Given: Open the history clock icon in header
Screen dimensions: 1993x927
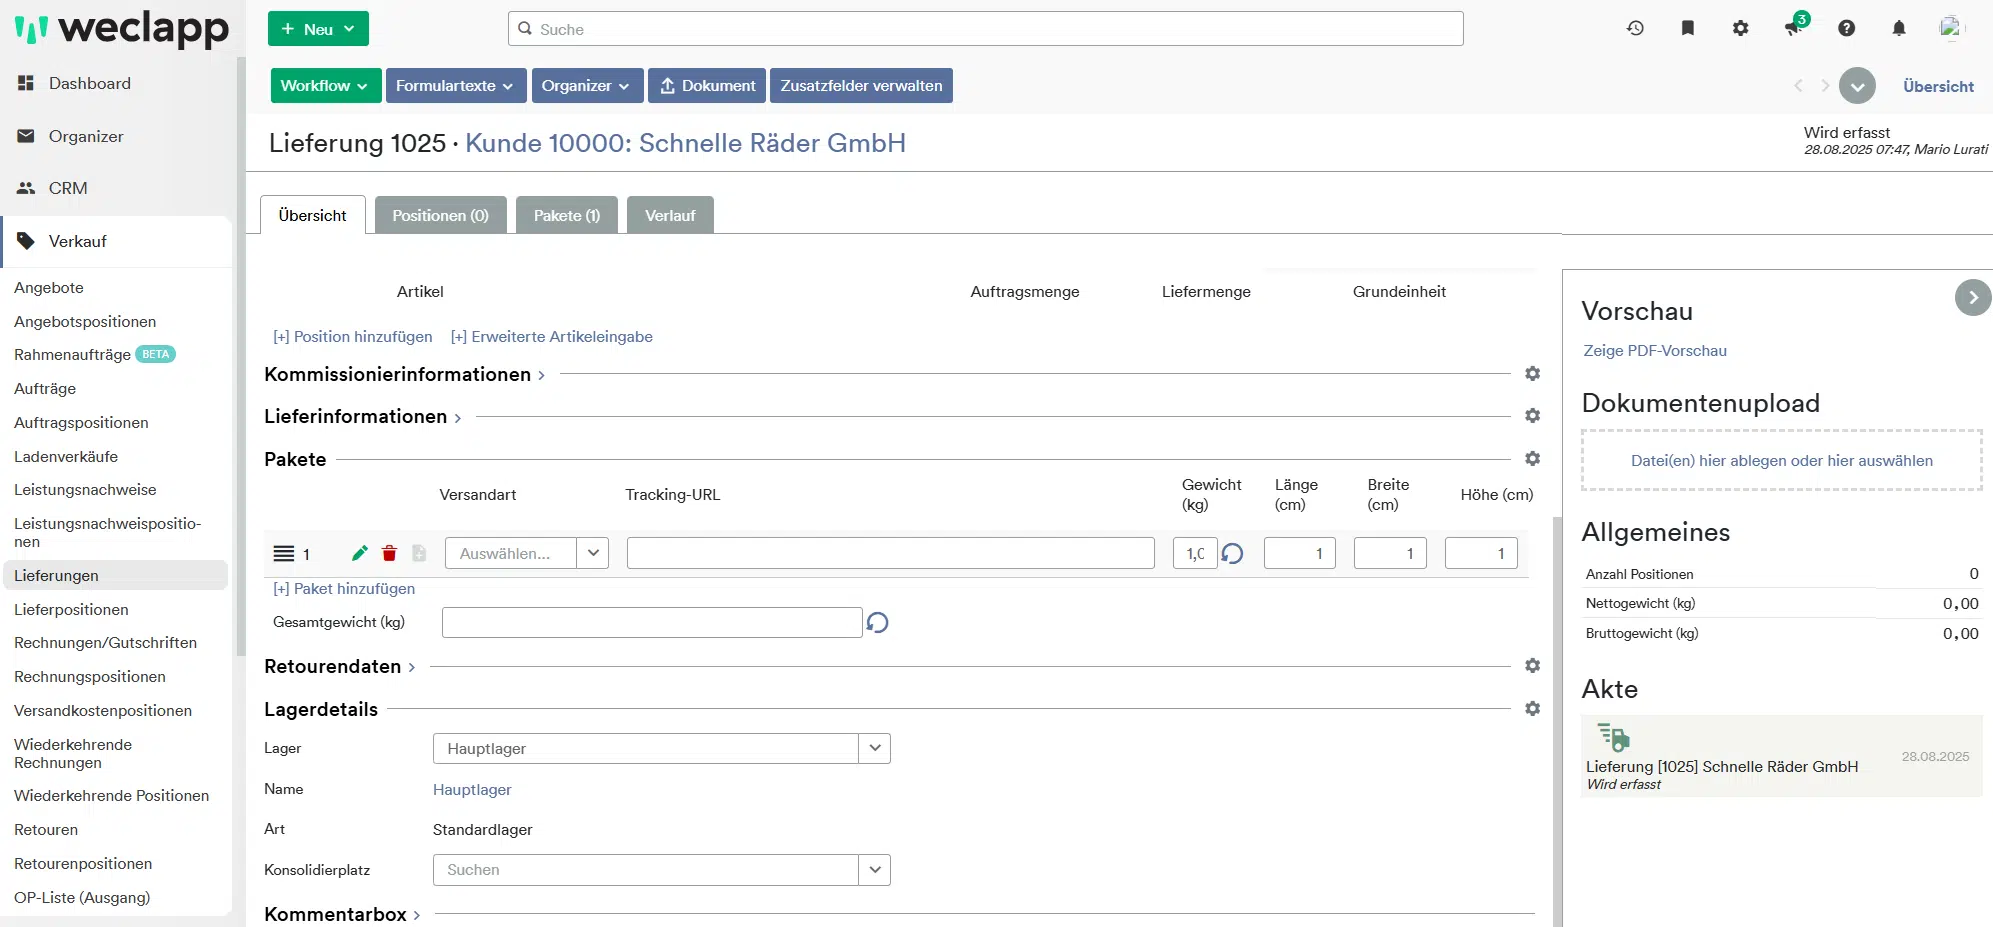Looking at the screenshot, I should coord(1635,28).
